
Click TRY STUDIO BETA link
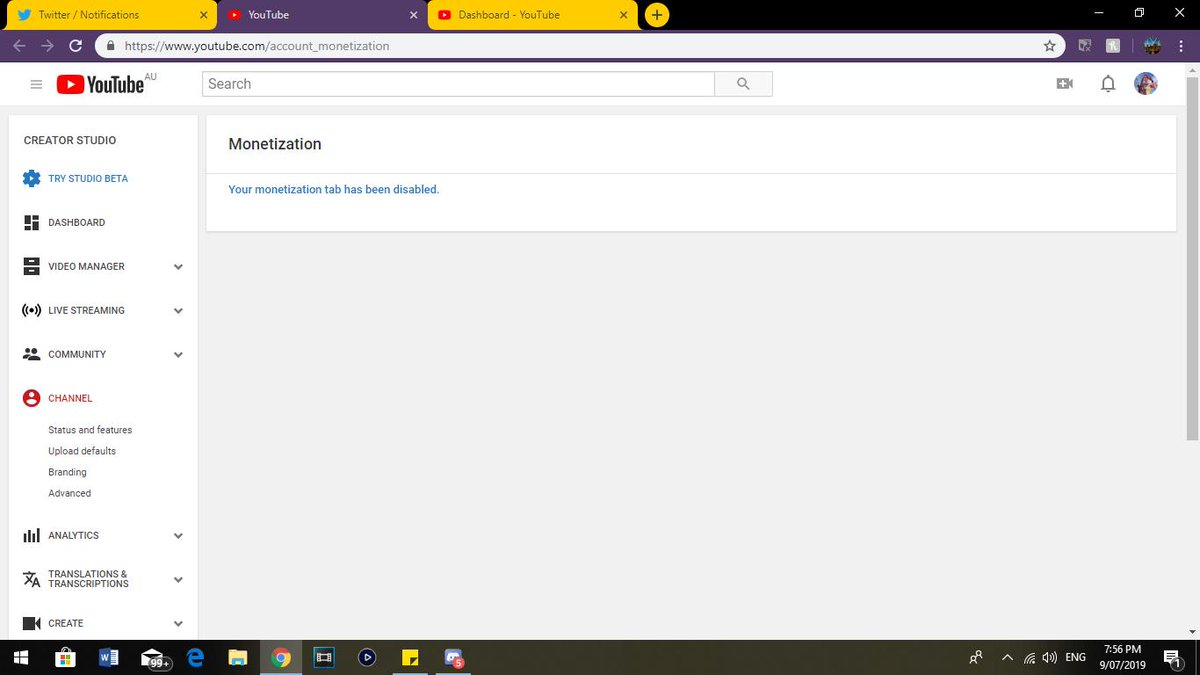88,179
